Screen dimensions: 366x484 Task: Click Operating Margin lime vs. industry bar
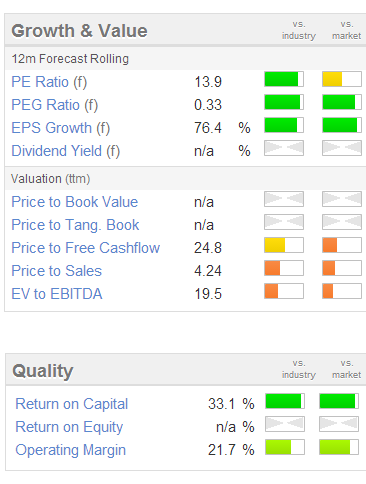[285, 447]
